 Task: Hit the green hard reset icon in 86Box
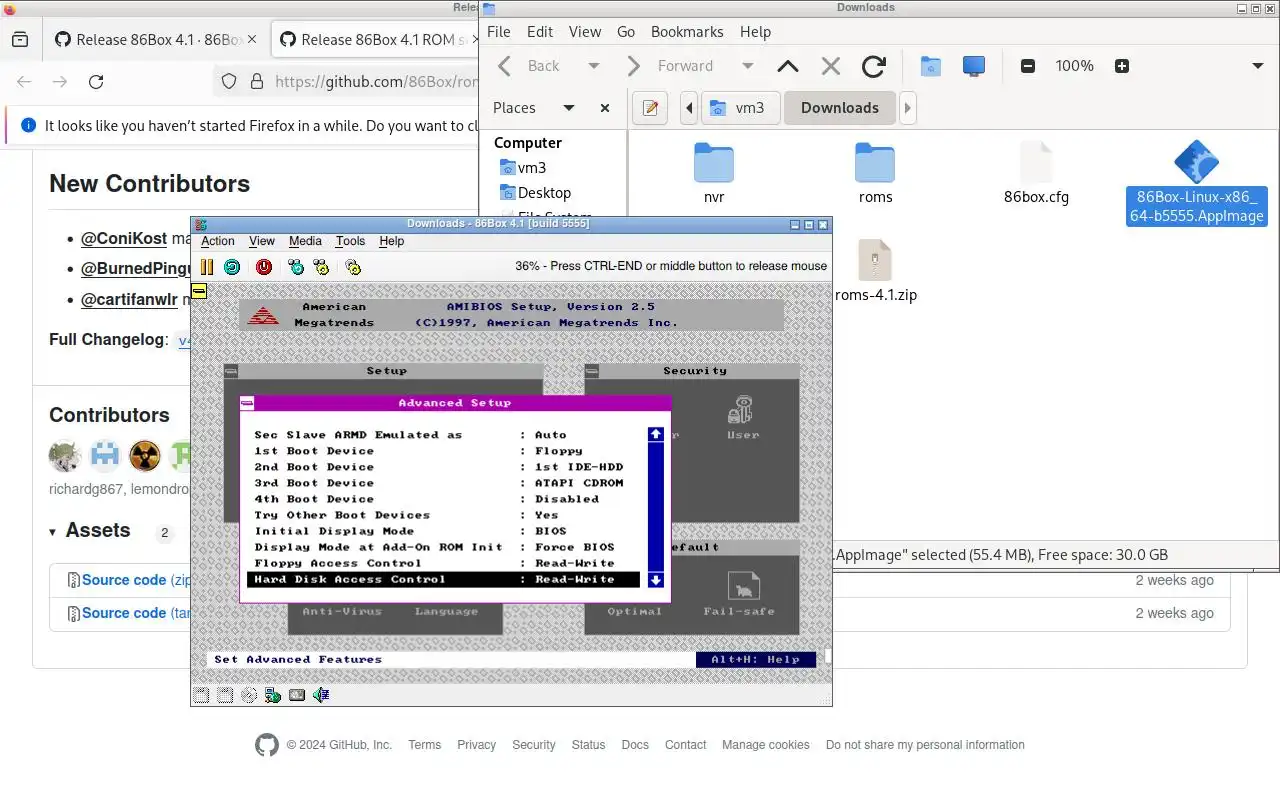(x=232, y=267)
